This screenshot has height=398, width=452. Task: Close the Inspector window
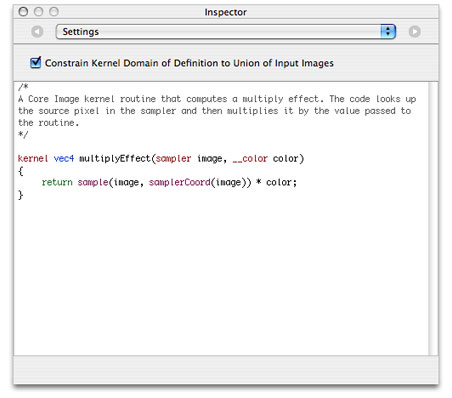(x=23, y=12)
